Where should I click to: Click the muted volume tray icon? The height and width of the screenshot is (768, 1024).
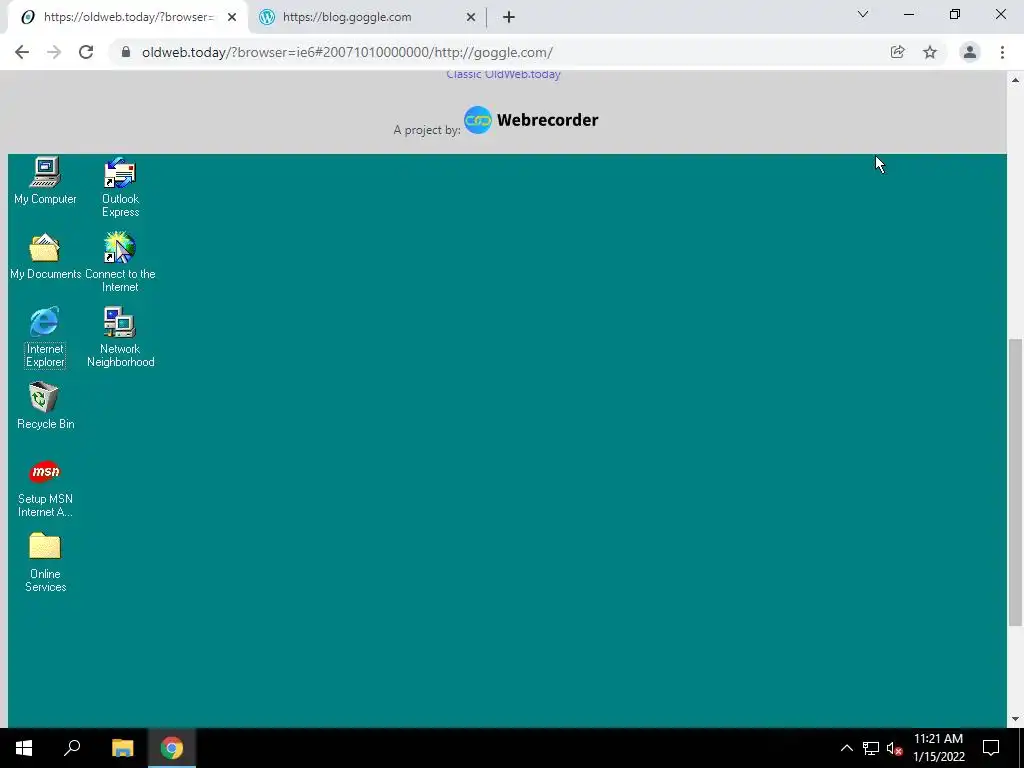coord(894,748)
